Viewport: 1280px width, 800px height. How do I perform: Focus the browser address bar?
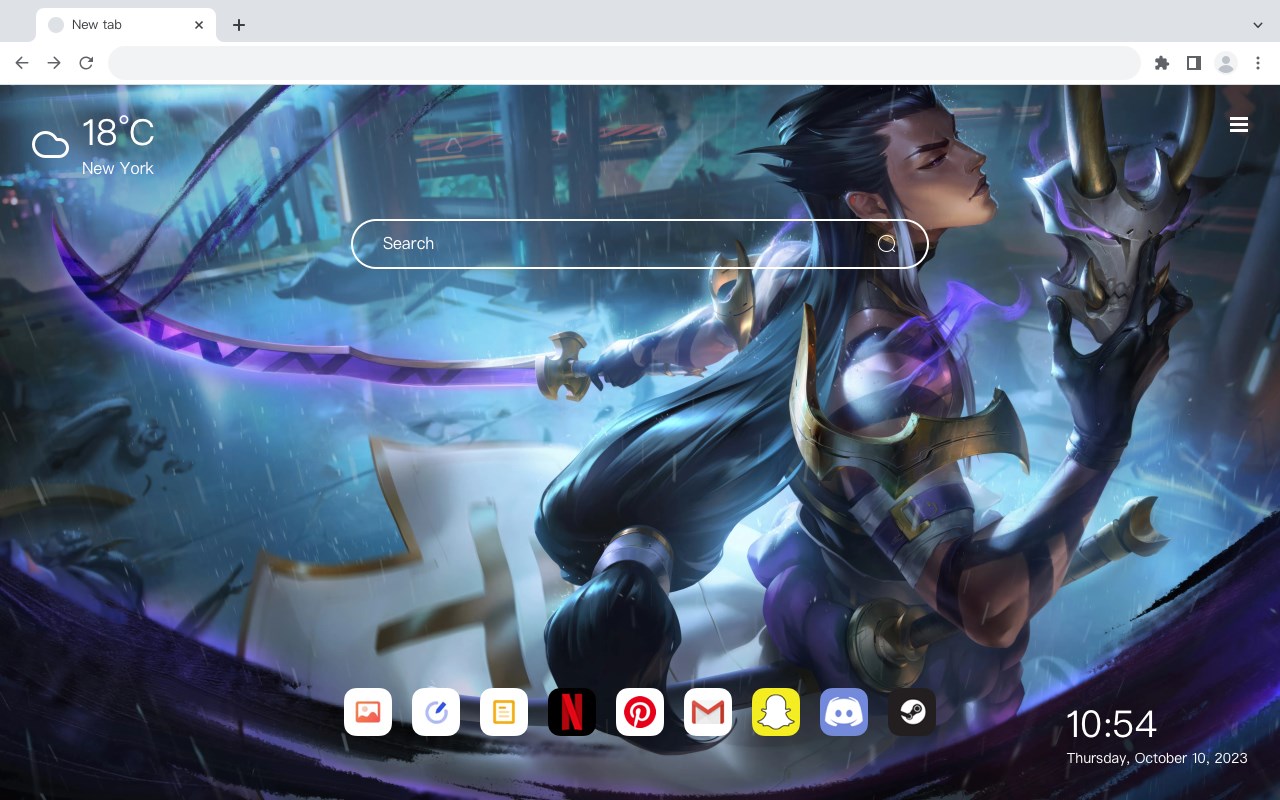[624, 63]
